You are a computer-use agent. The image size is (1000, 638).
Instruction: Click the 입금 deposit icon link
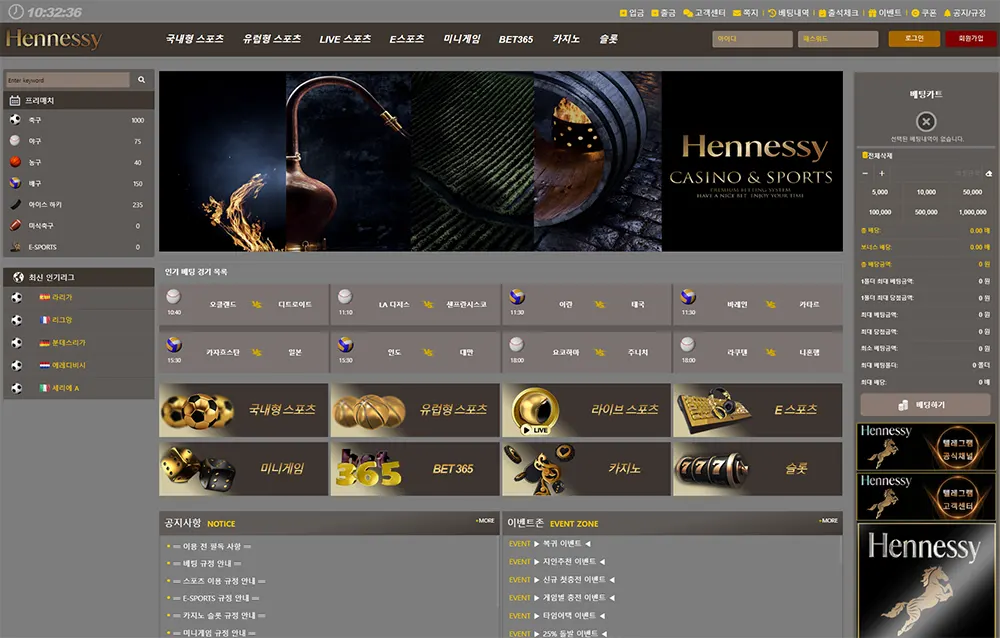coord(631,13)
